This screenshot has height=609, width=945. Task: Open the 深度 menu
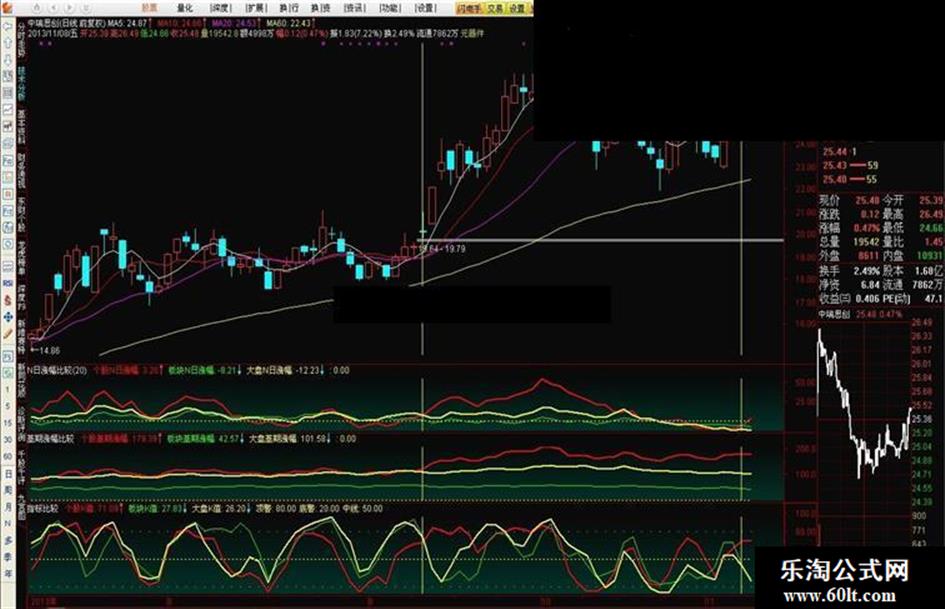click(x=221, y=8)
